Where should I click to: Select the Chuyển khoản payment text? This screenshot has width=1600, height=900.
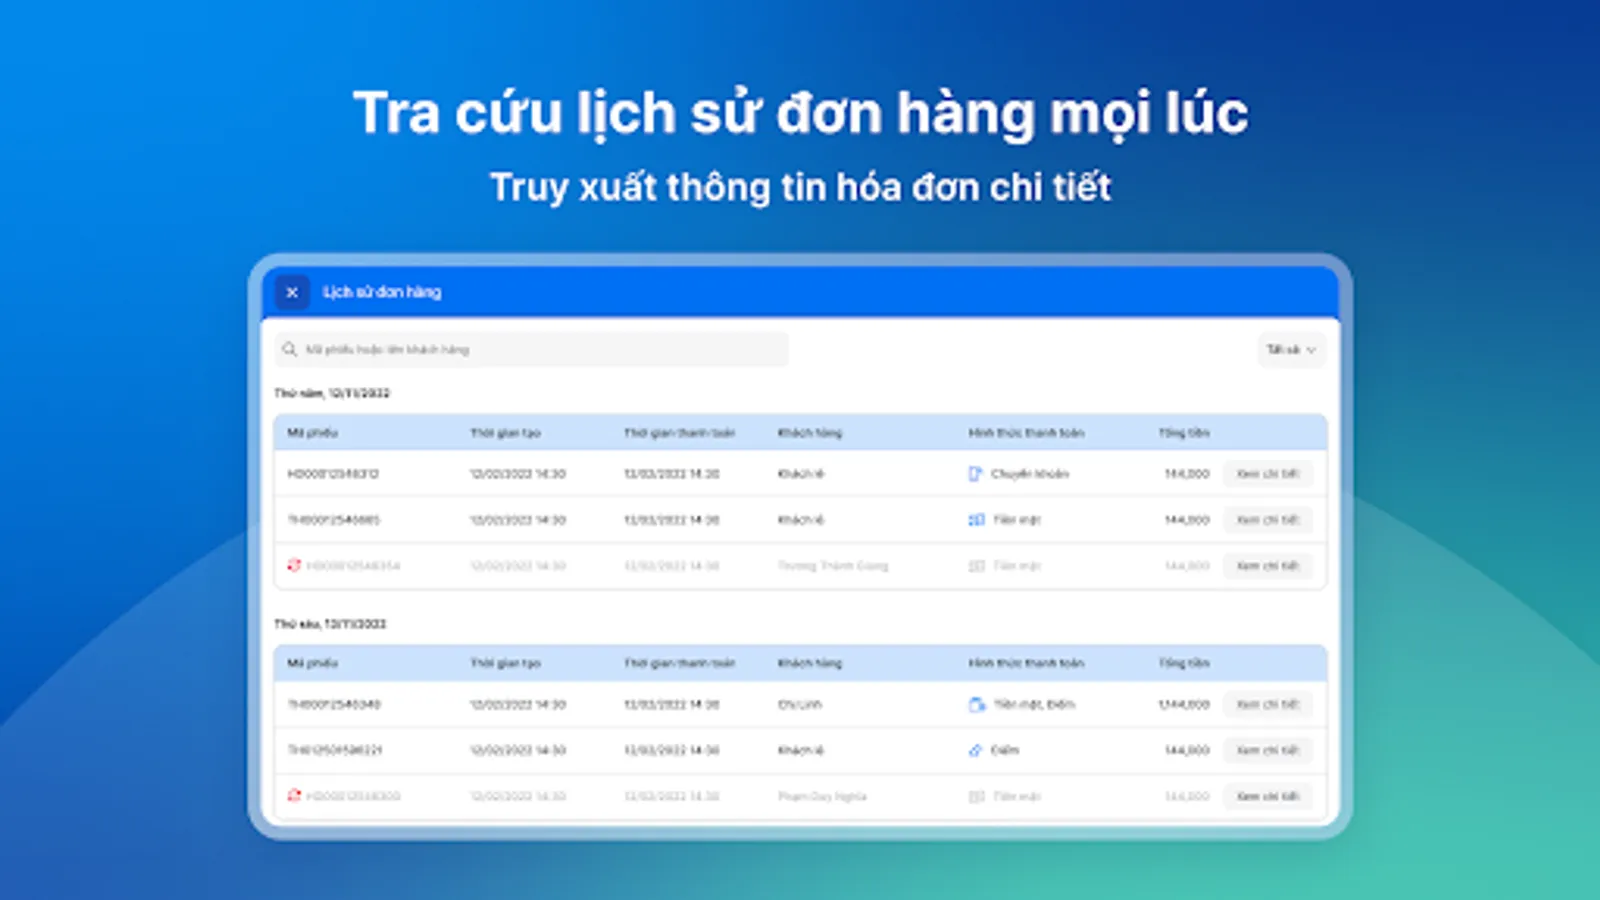tap(1030, 474)
